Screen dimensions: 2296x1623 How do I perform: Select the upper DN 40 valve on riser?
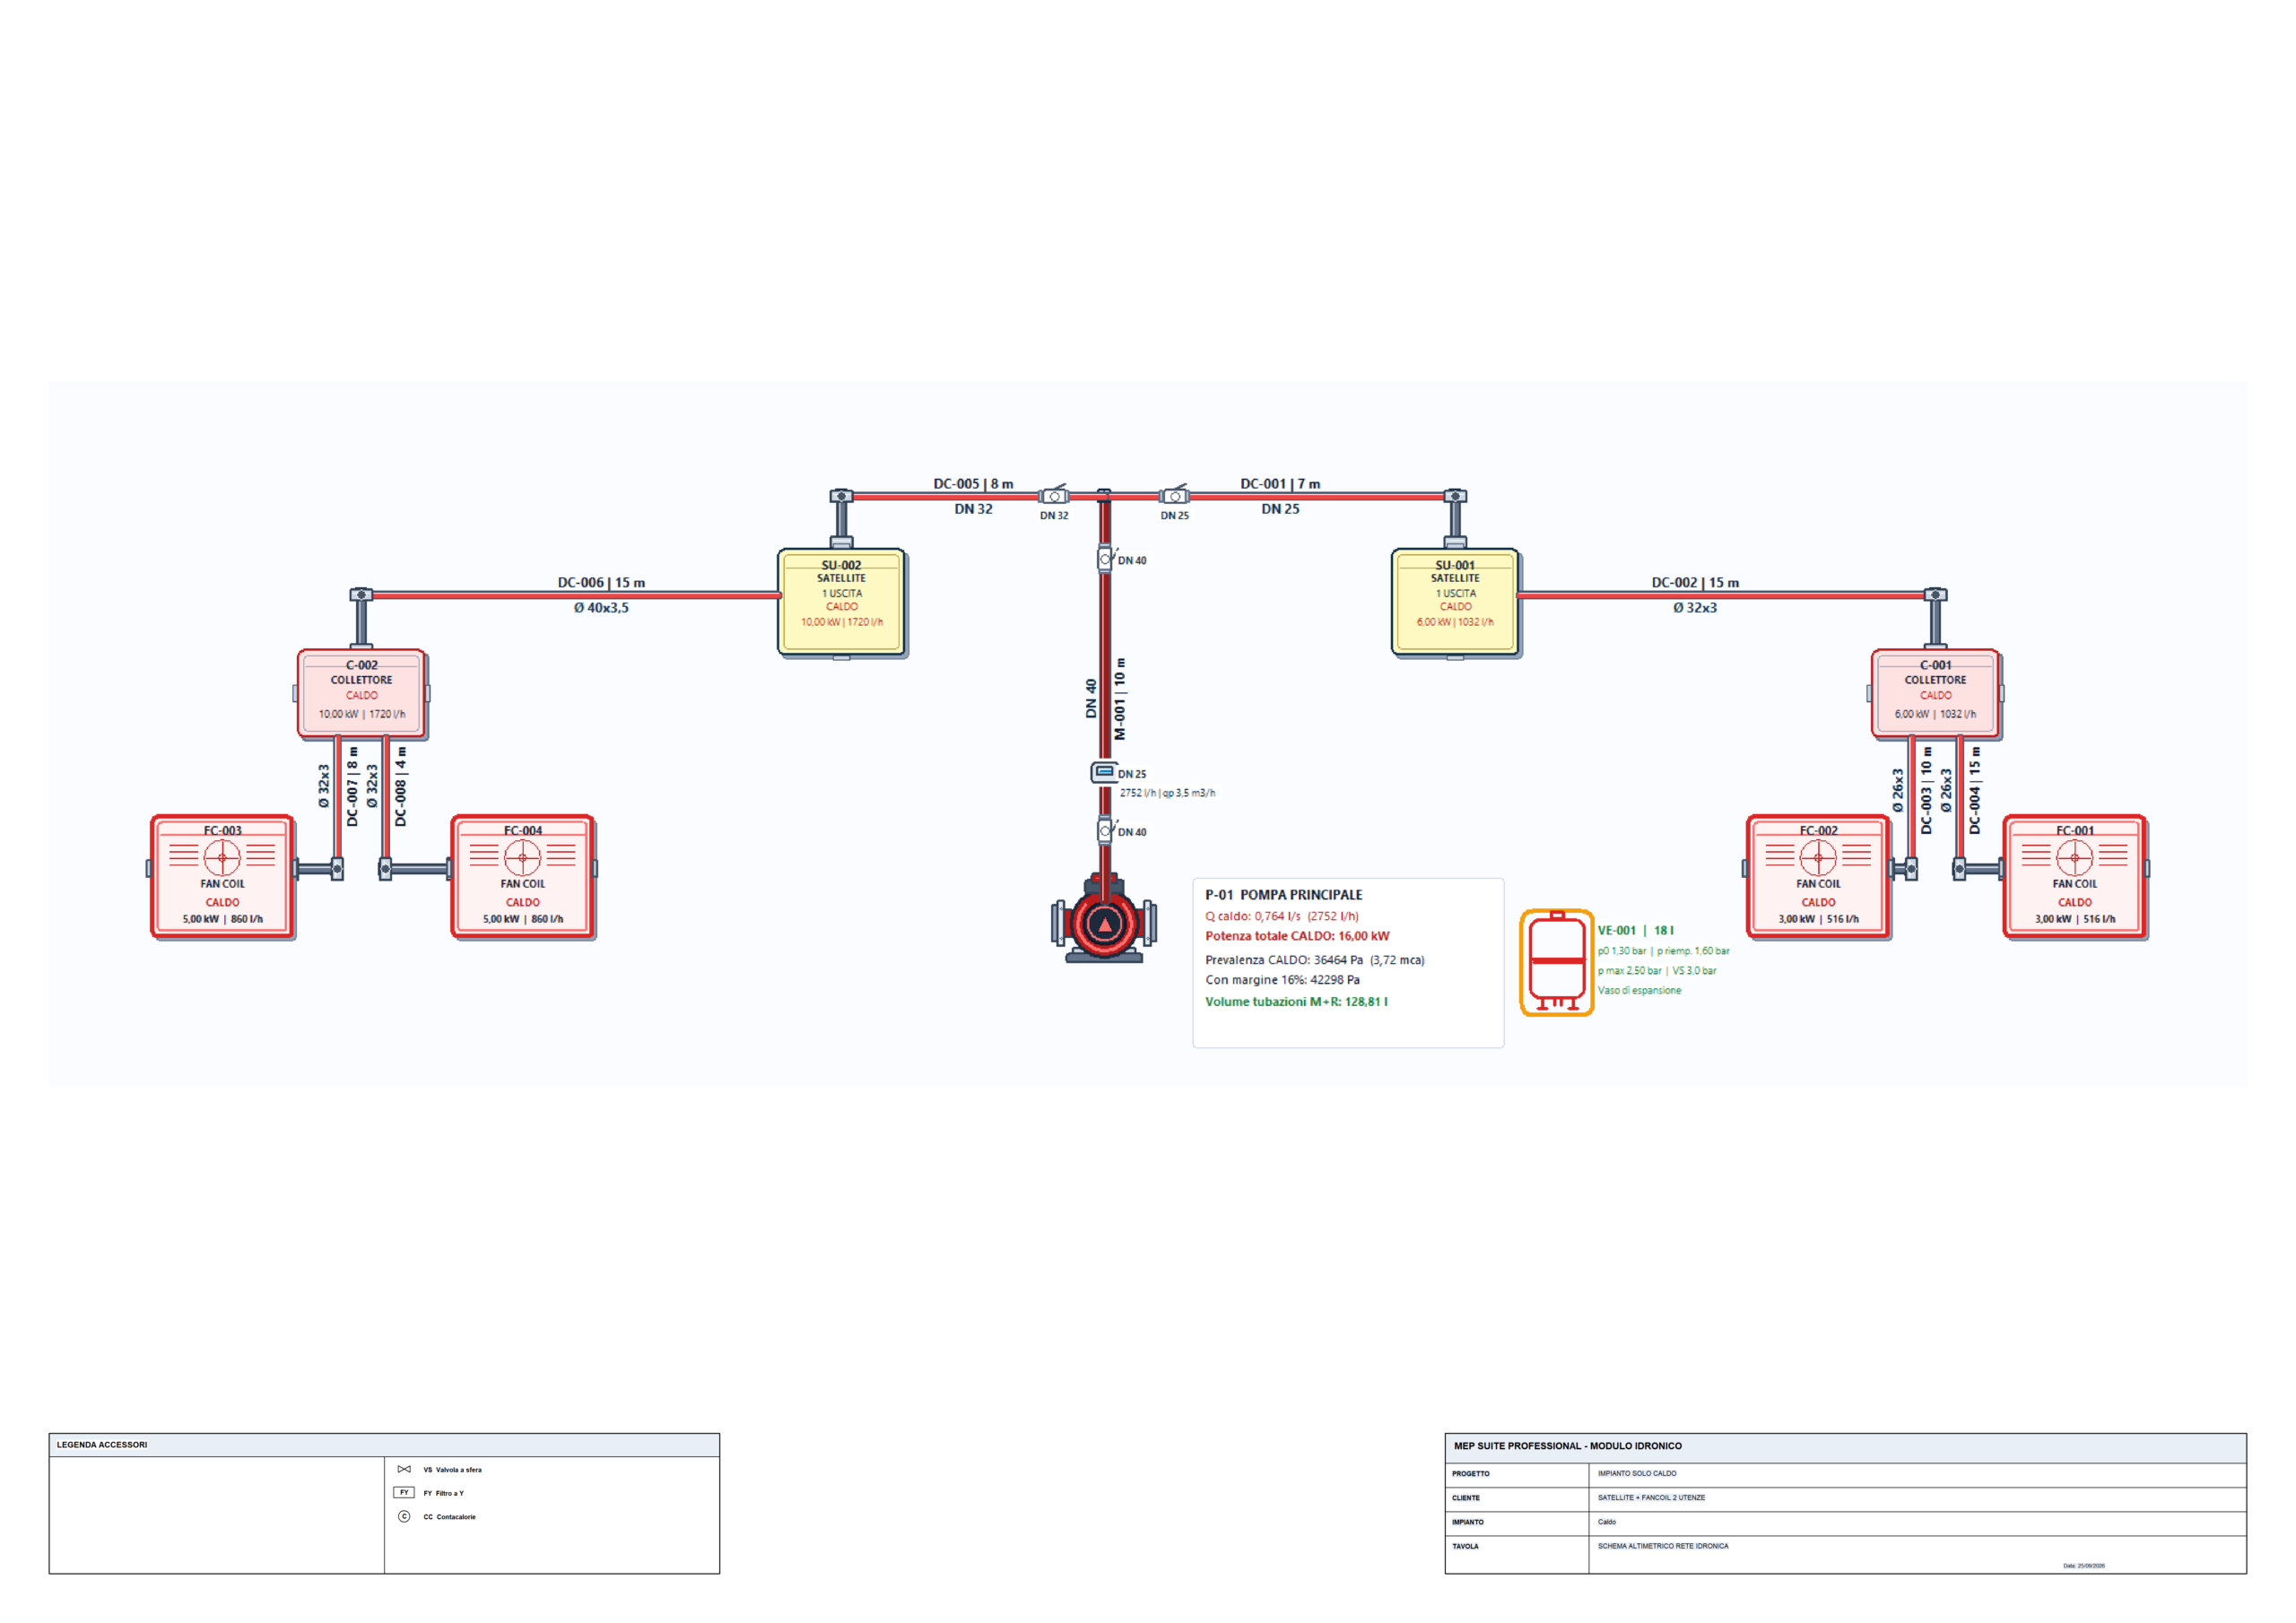[1106, 559]
